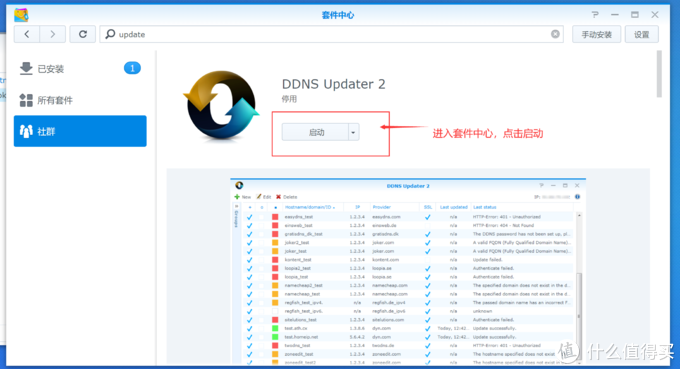Image resolution: width=680 pixels, height=369 pixels.
Task: Click the DDNS Updater 2 screenshot preview
Action: [408, 271]
